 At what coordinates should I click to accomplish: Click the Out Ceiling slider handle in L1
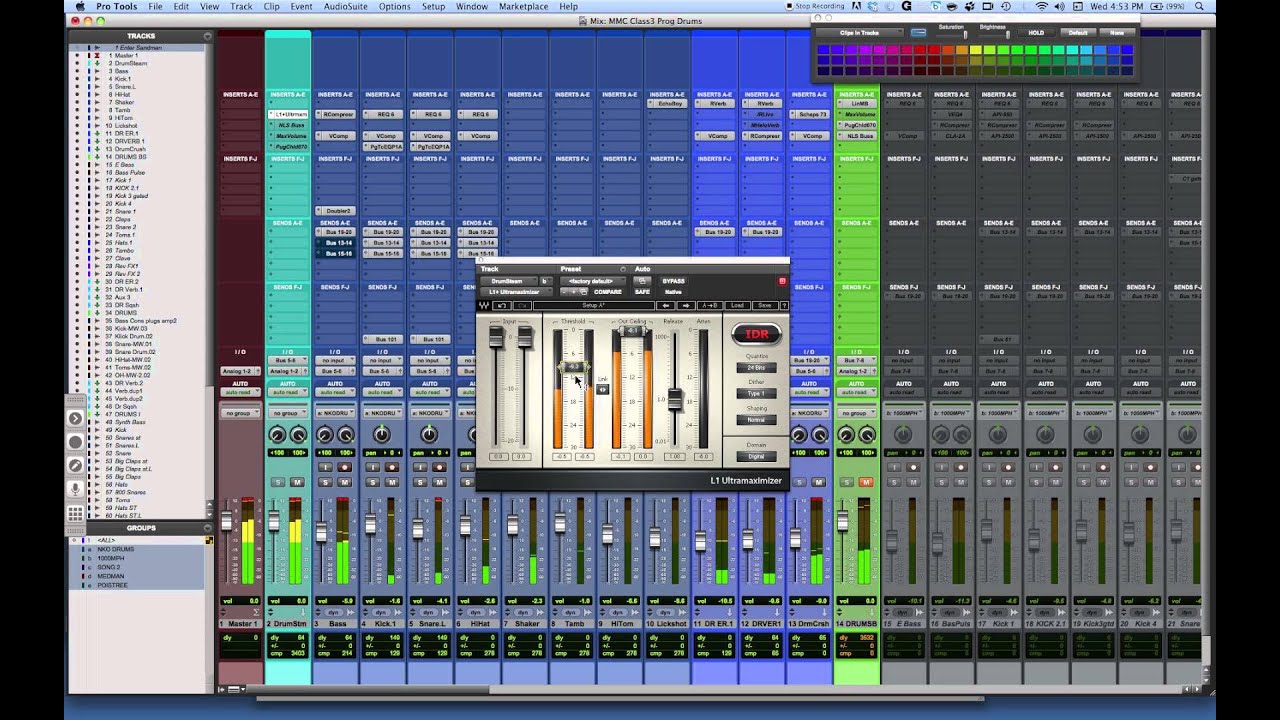pyautogui.click(x=632, y=330)
